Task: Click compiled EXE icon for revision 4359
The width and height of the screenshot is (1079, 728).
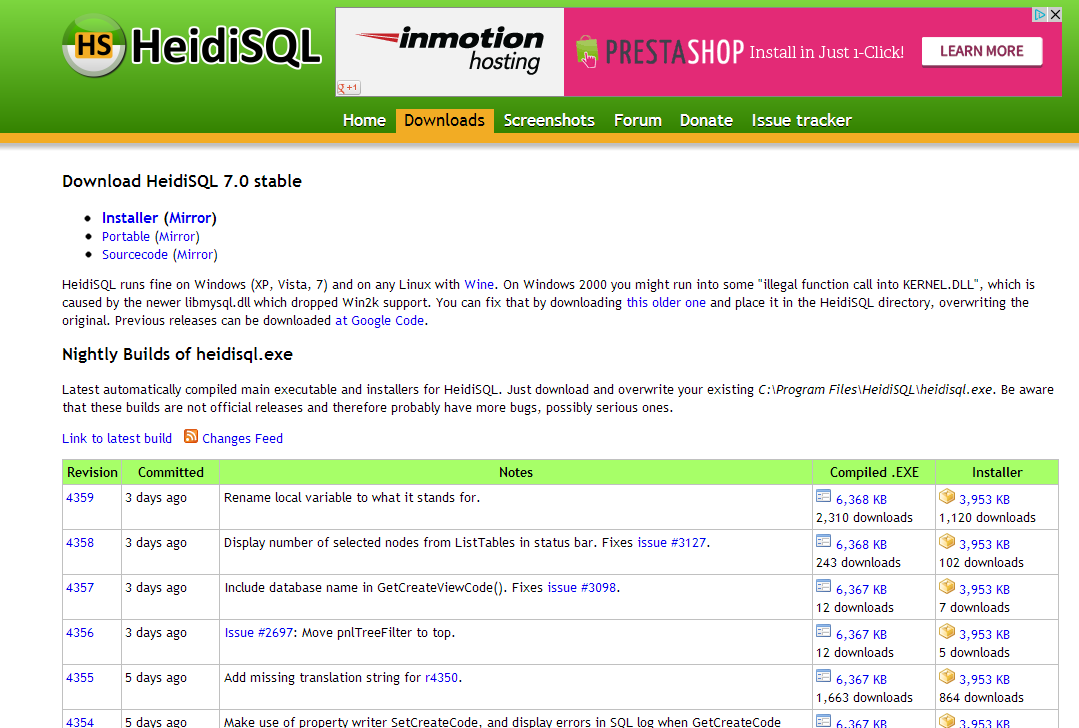Action: pyautogui.click(x=824, y=497)
